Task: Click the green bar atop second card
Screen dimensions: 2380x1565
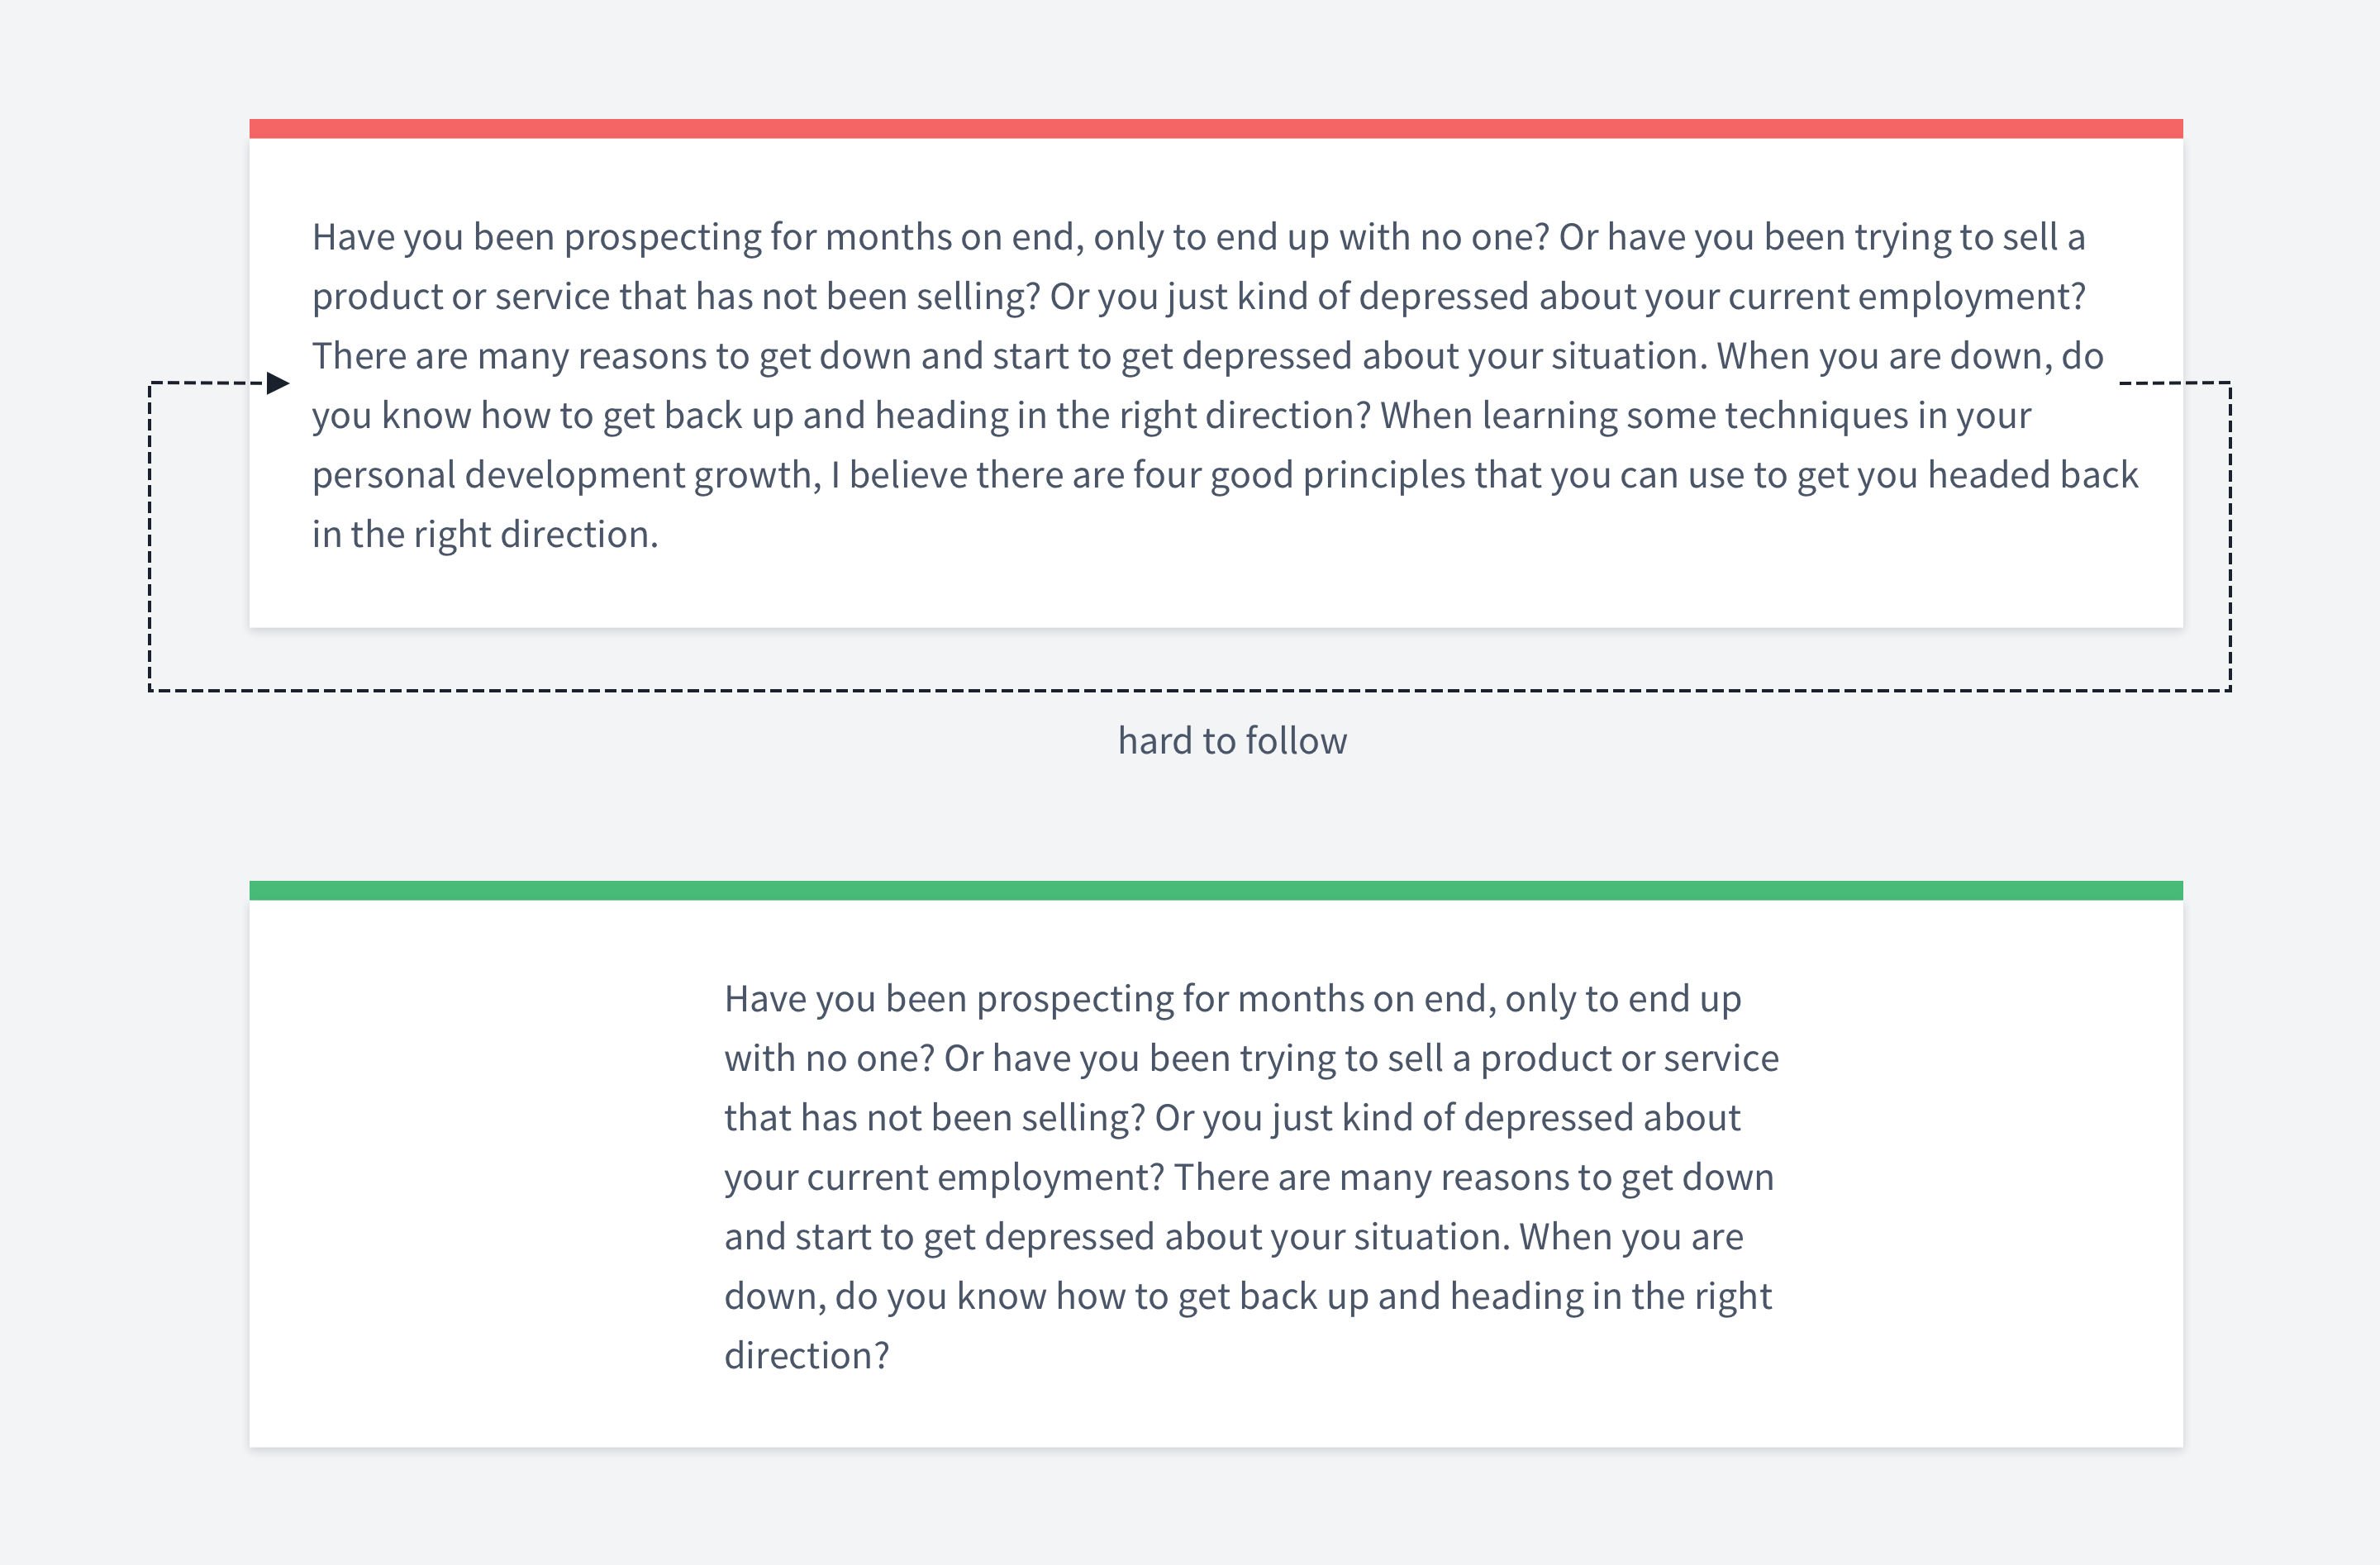Action: [x=1216, y=890]
